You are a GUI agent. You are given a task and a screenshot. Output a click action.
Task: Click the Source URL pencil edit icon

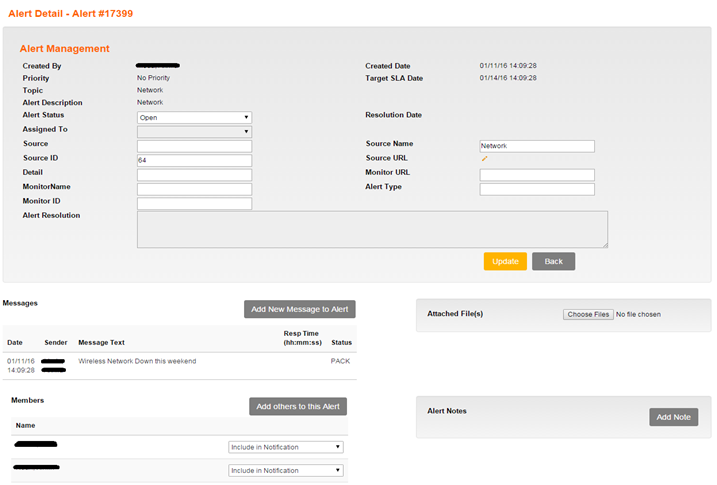[x=485, y=158]
